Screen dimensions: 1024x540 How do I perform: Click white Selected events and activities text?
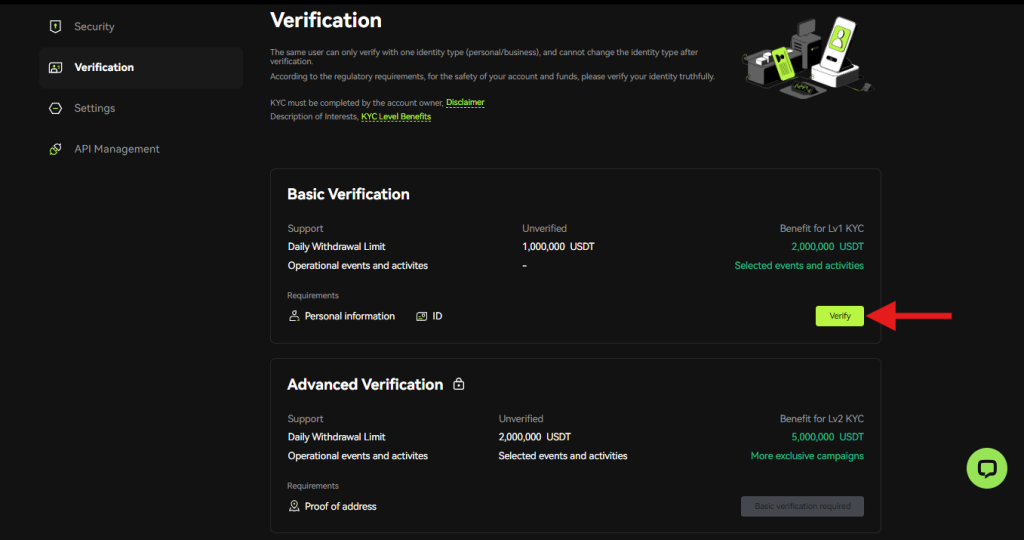click(x=563, y=456)
